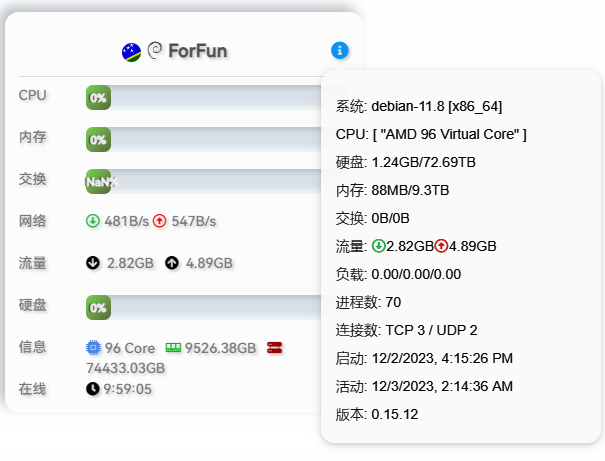Screen dimensions: 605x461
Task: Click the green download icon in the tooltip 流量 line
Action: (x=378, y=246)
